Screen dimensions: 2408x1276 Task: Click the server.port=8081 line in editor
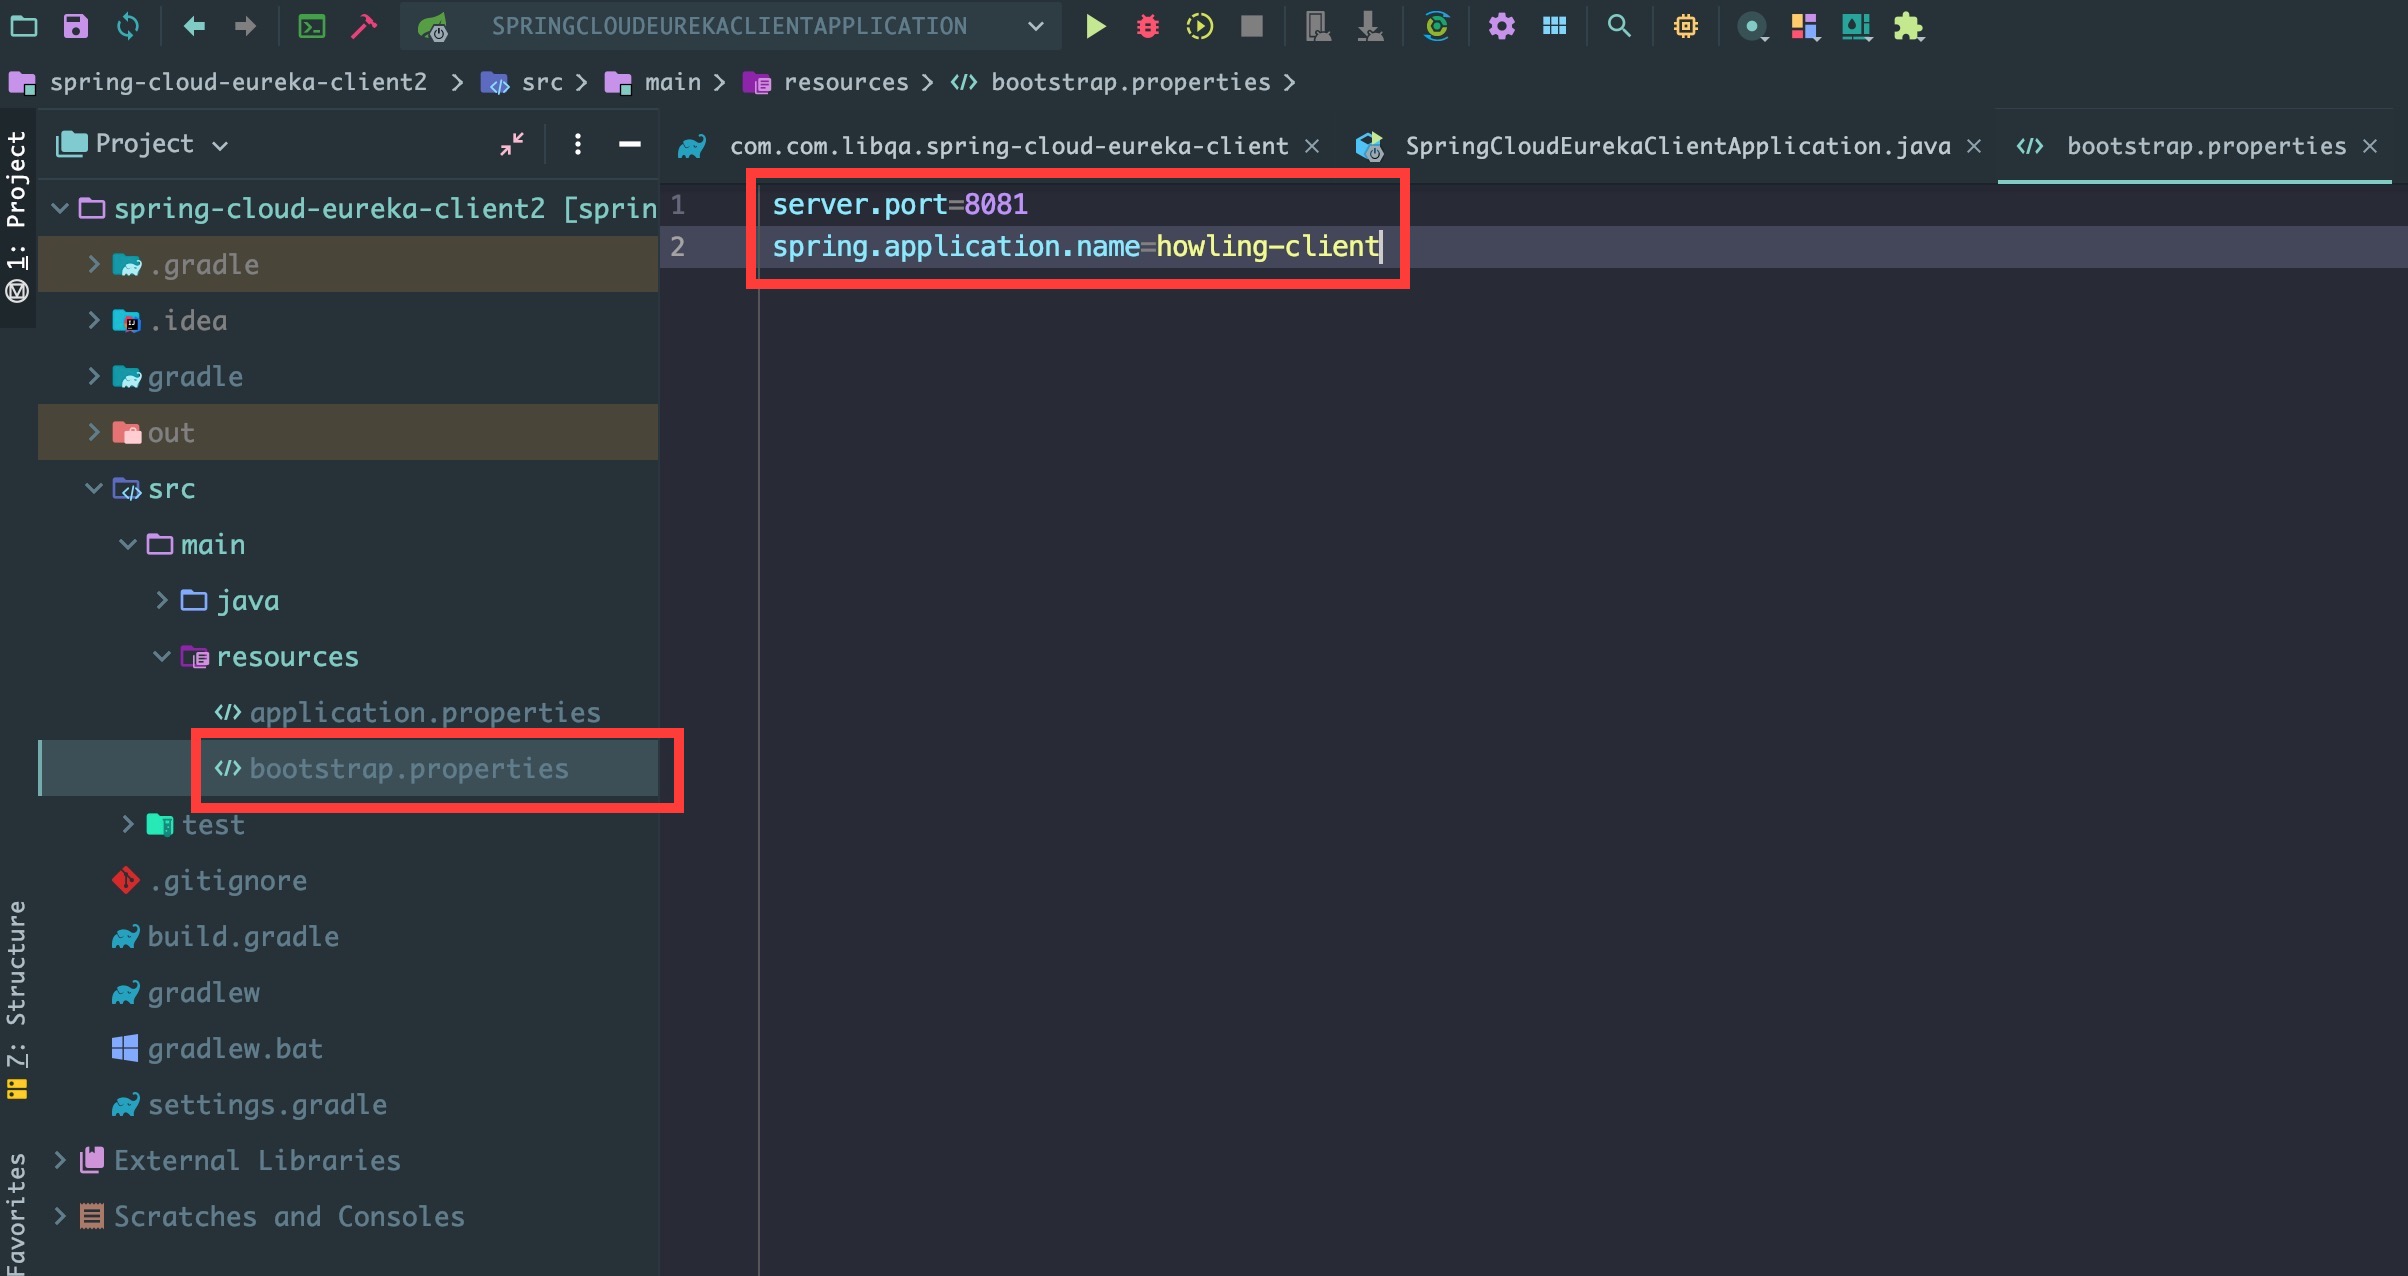899,204
